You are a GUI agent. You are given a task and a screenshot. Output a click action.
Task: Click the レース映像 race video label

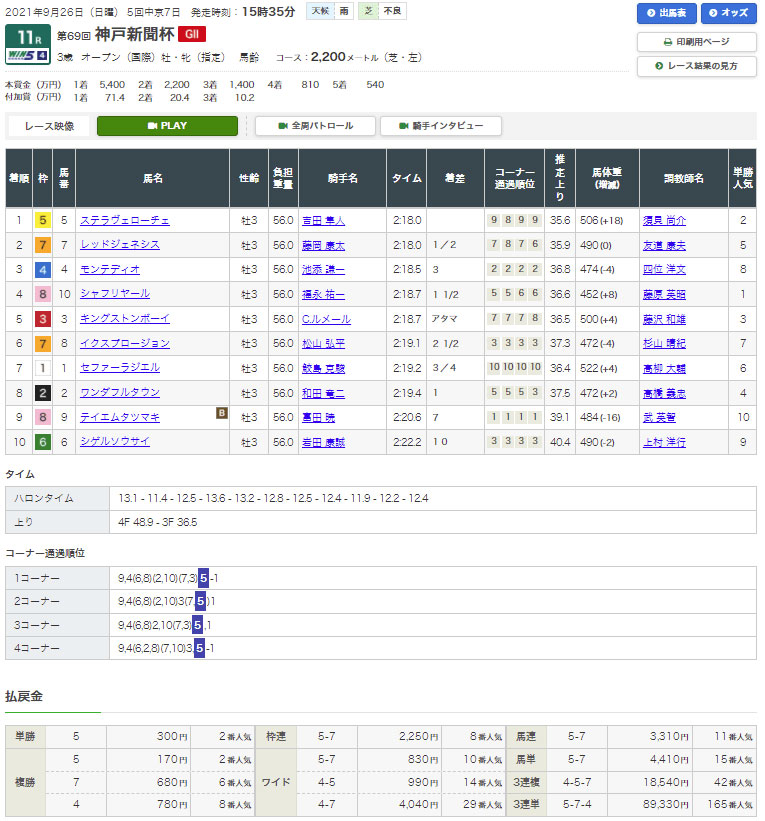click(49, 126)
